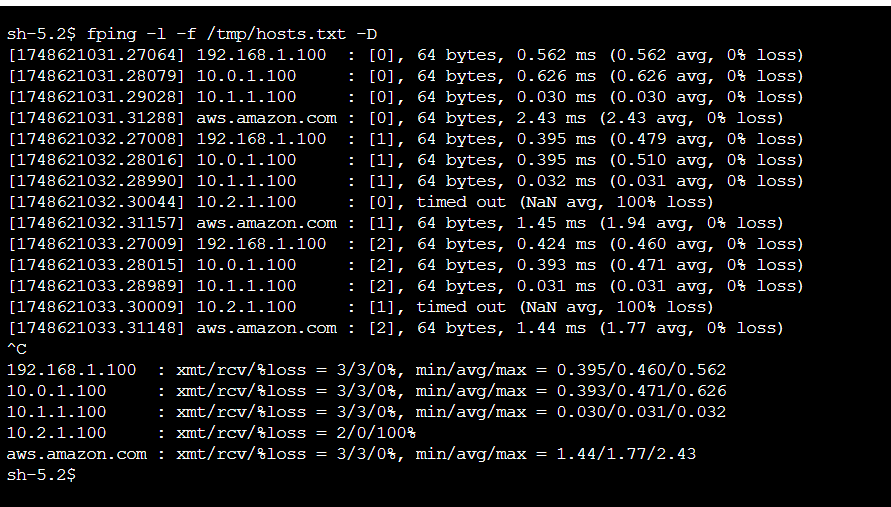Click the 1.44 ms aws.amazon.com result
This screenshot has width=891, height=507.
551,329
